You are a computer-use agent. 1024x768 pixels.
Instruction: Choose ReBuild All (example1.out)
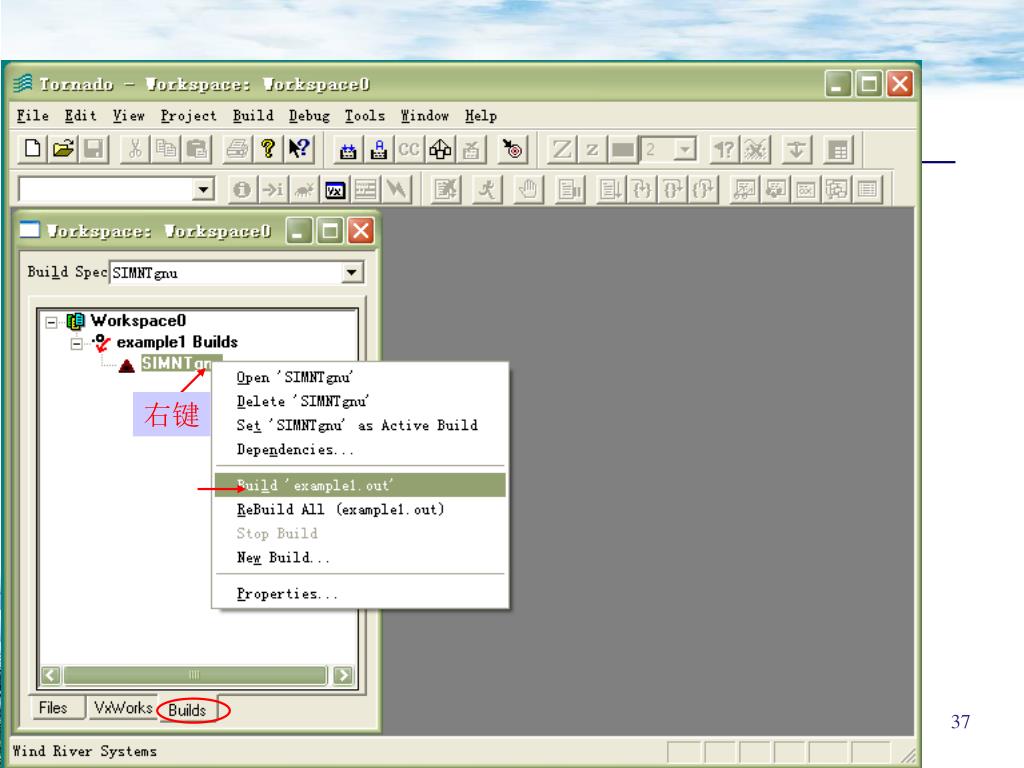coord(360,509)
